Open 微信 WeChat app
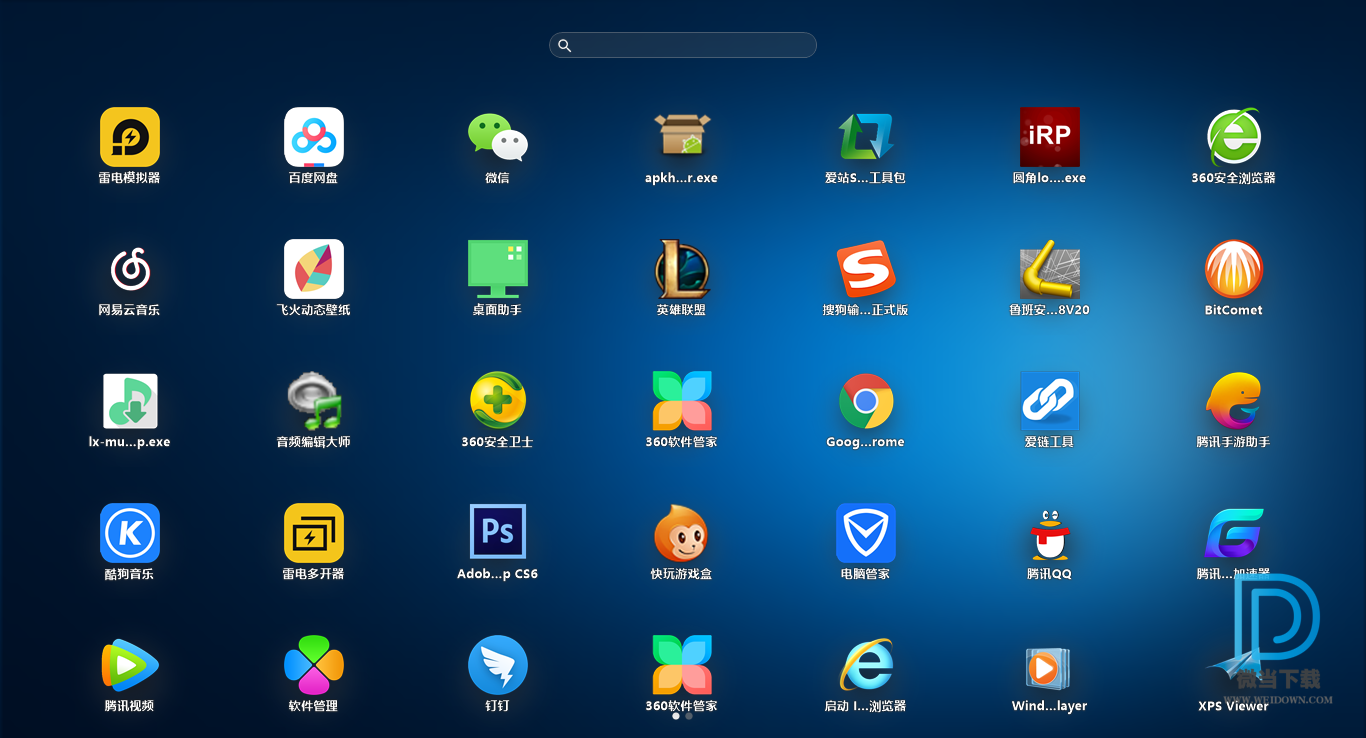The height and width of the screenshot is (738, 1366). [x=498, y=137]
